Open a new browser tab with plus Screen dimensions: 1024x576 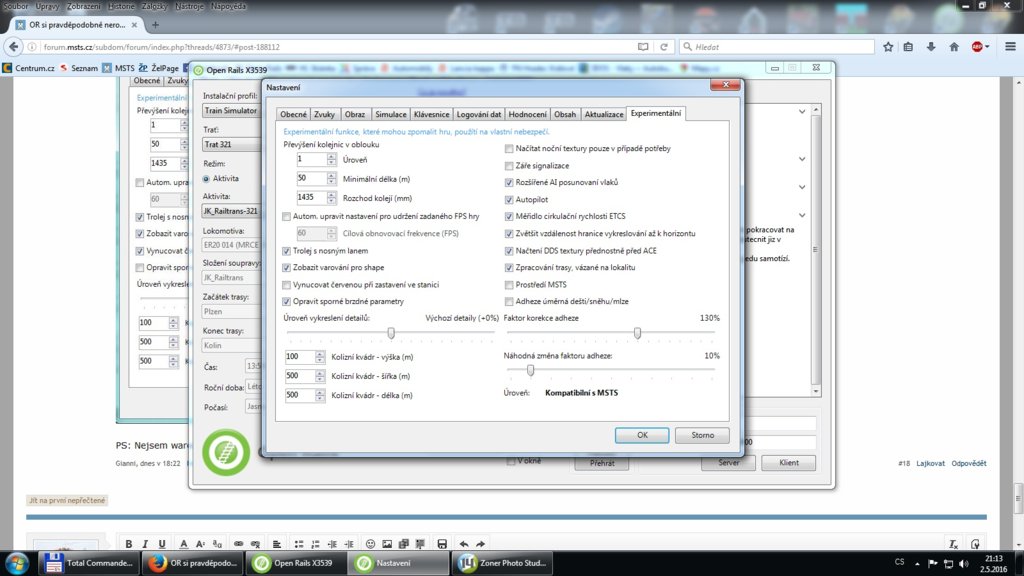155,25
